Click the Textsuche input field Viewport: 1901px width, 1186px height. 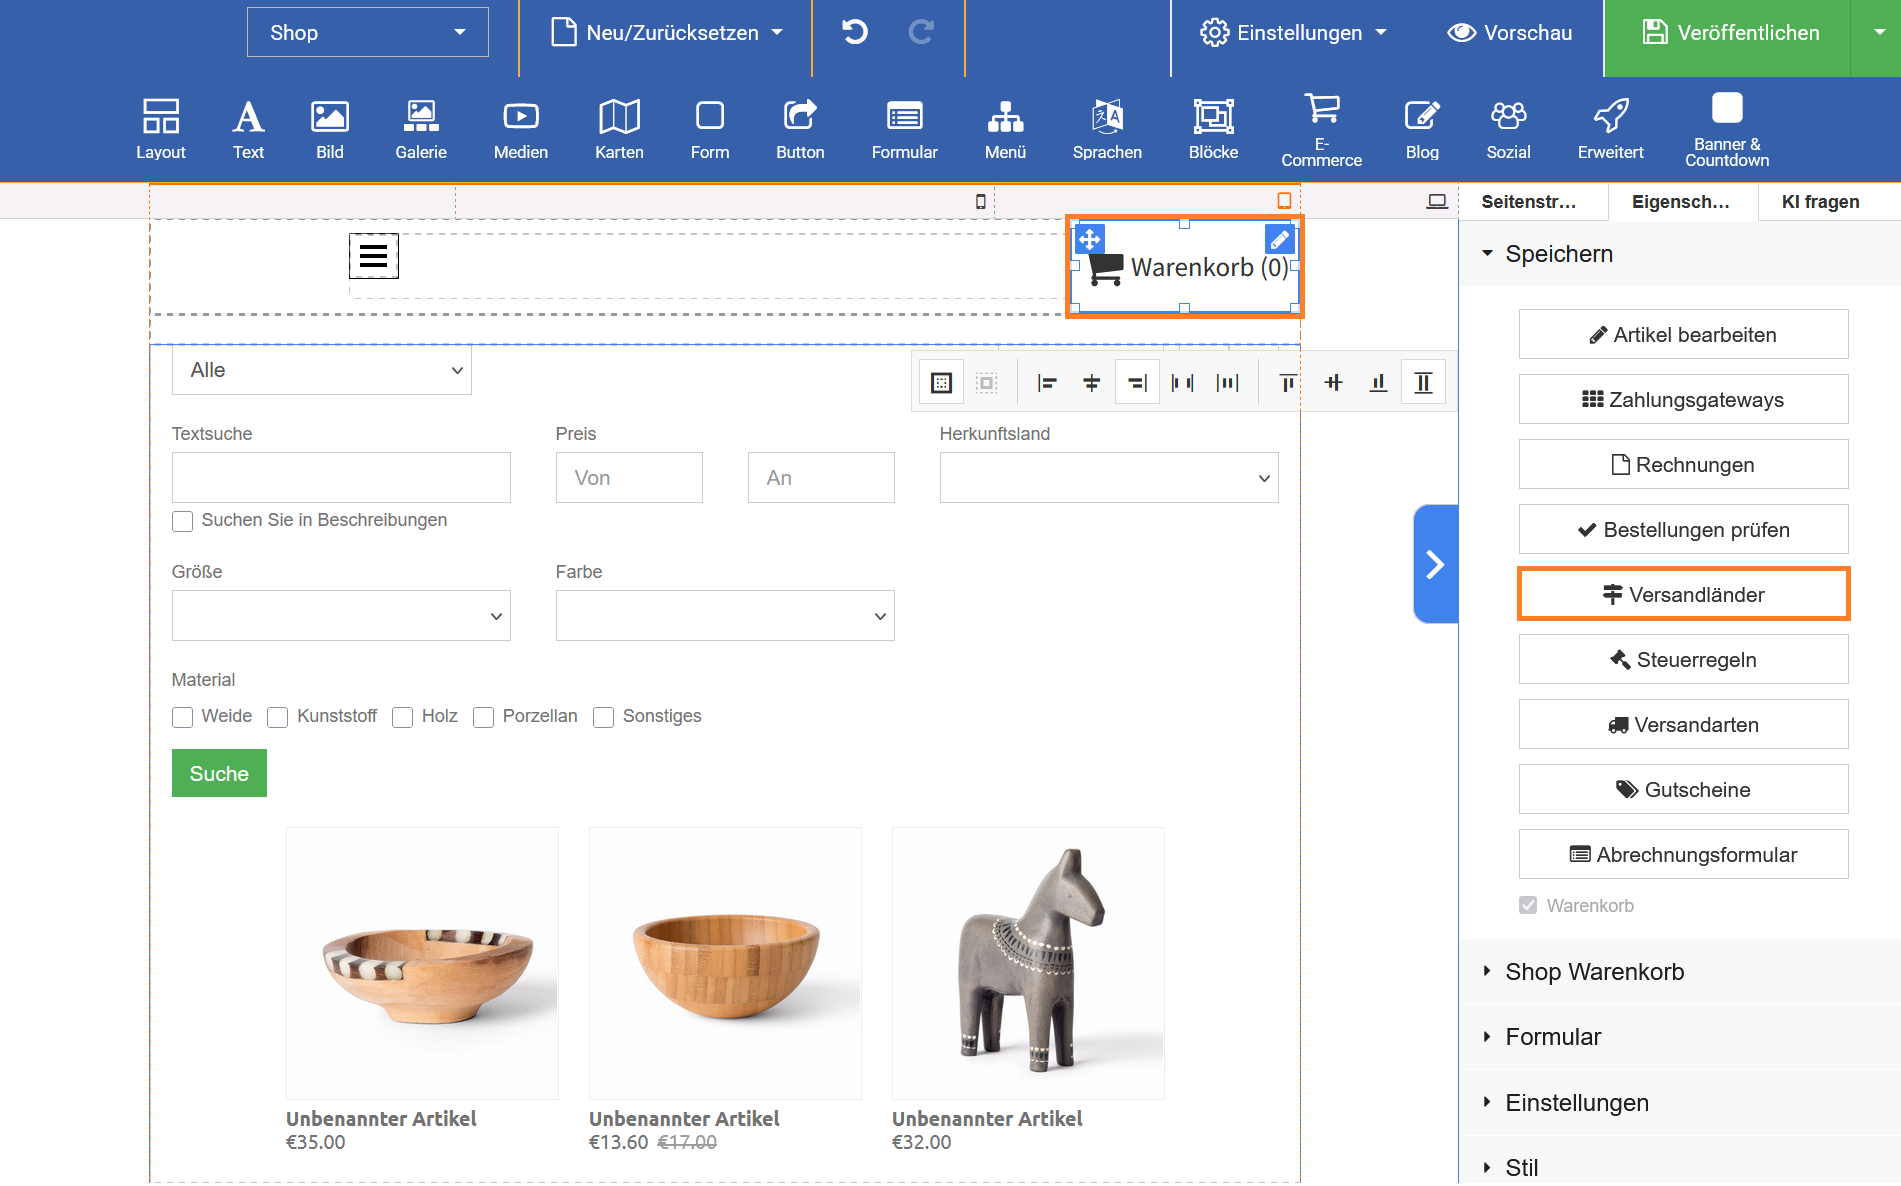pyautogui.click(x=341, y=478)
